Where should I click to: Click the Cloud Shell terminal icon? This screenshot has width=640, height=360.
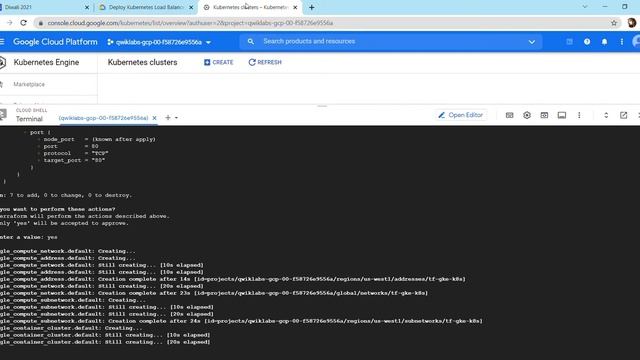[3, 115]
